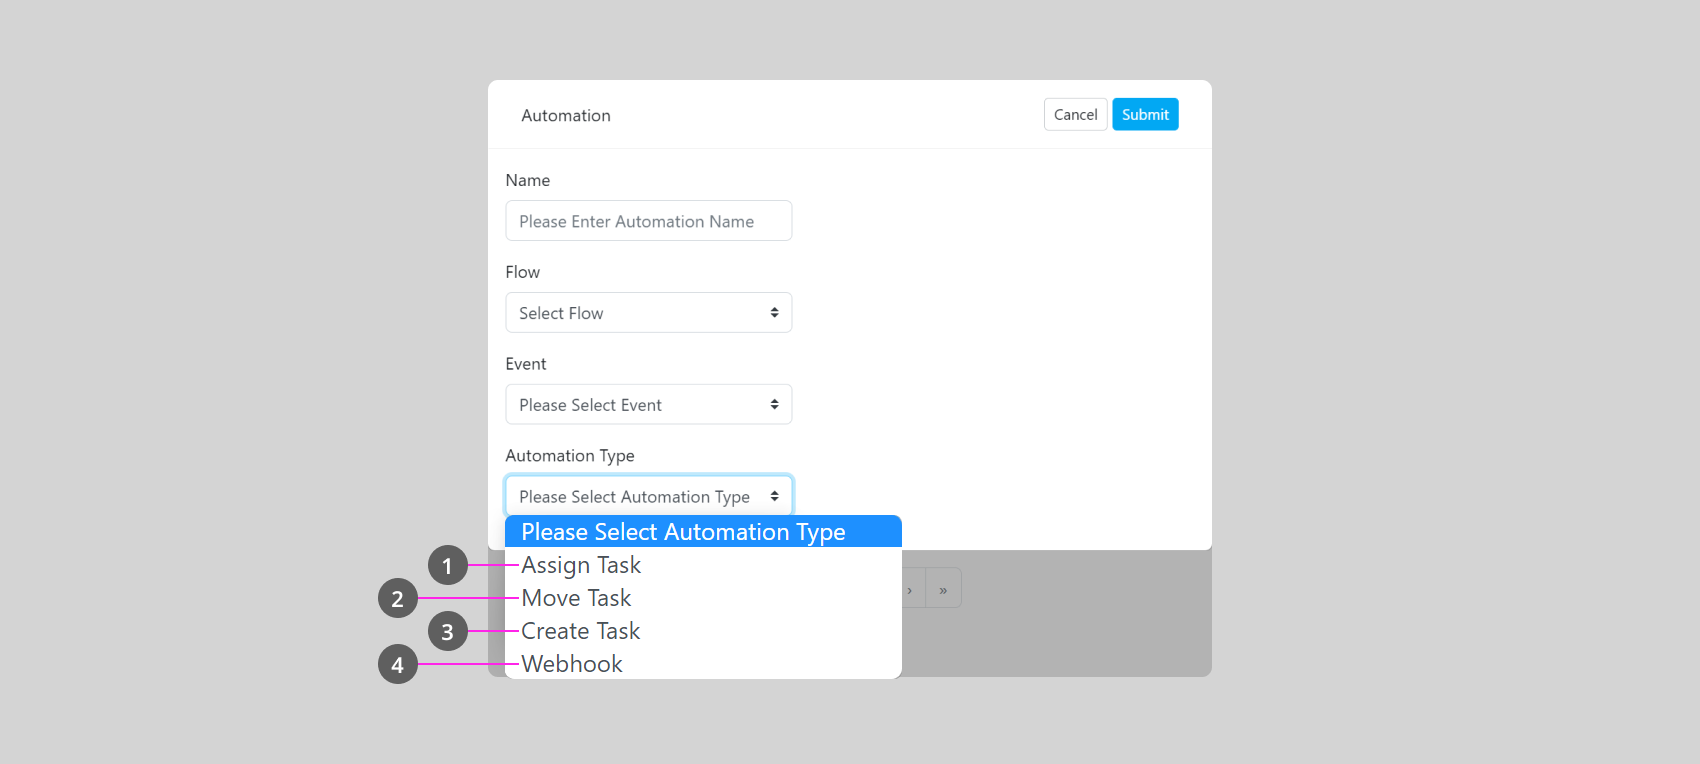The width and height of the screenshot is (1700, 764).
Task: Select the Webhook option
Action: (572, 664)
